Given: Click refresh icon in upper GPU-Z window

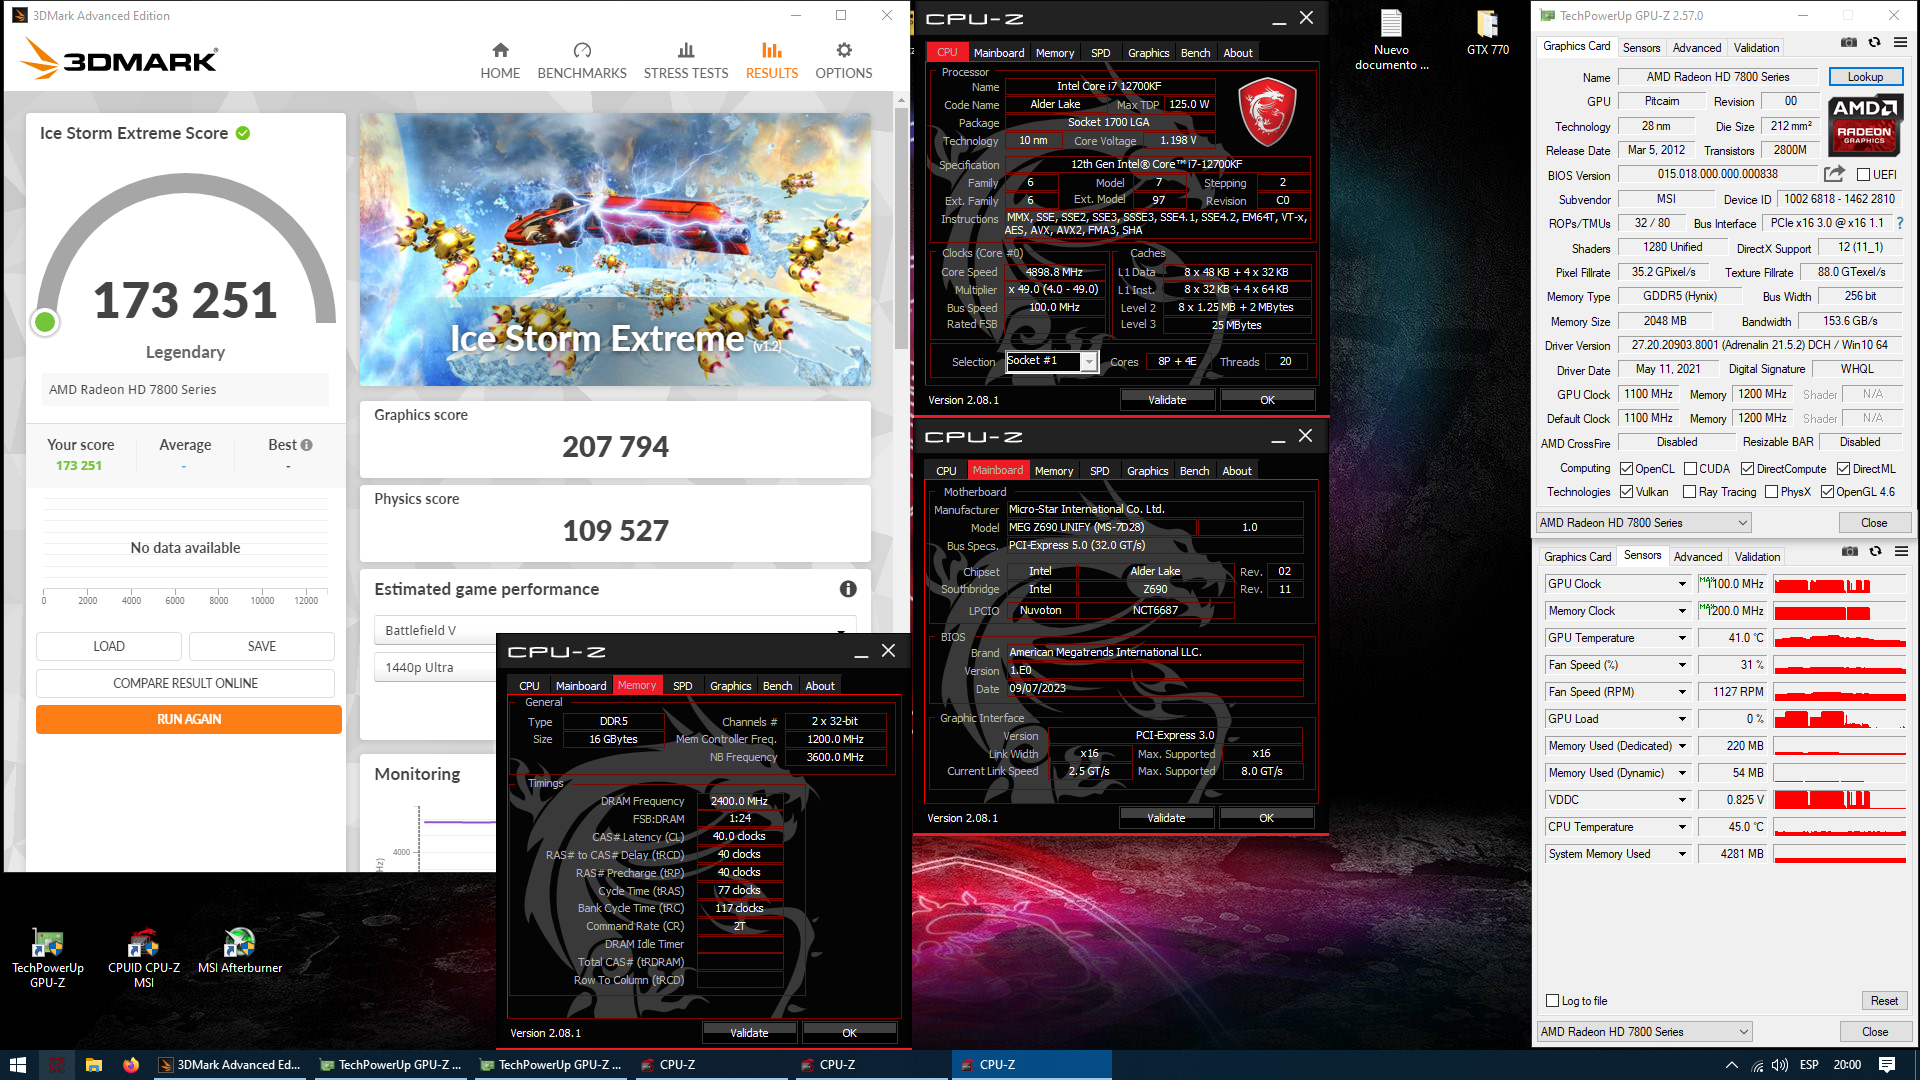Looking at the screenshot, I should coord(1875,42).
